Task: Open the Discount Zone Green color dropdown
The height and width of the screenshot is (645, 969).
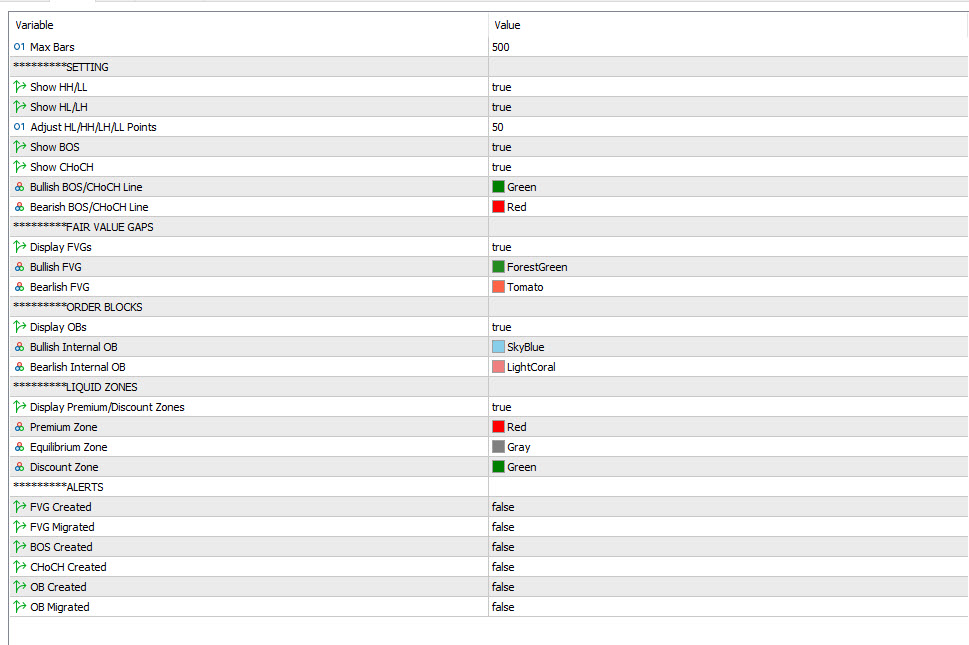Action: pos(521,467)
